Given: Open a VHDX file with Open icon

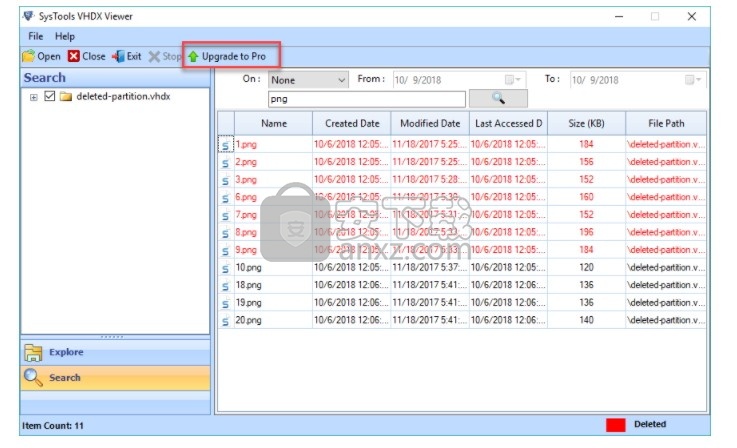Looking at the screenshot, I should (28, 56).
